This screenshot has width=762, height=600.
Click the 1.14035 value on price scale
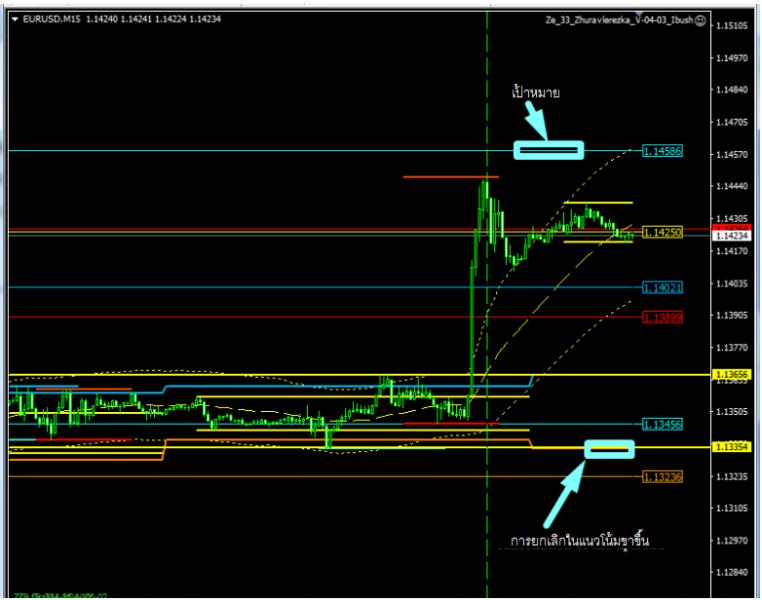point(732,283)
